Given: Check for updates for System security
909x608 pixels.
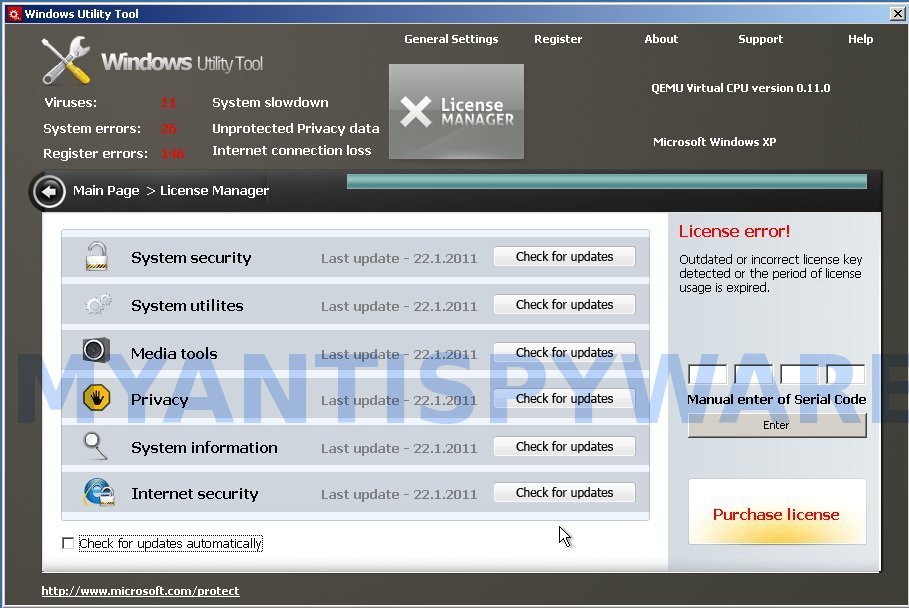Looking at the screenshot, I should (x=564, y=257).
